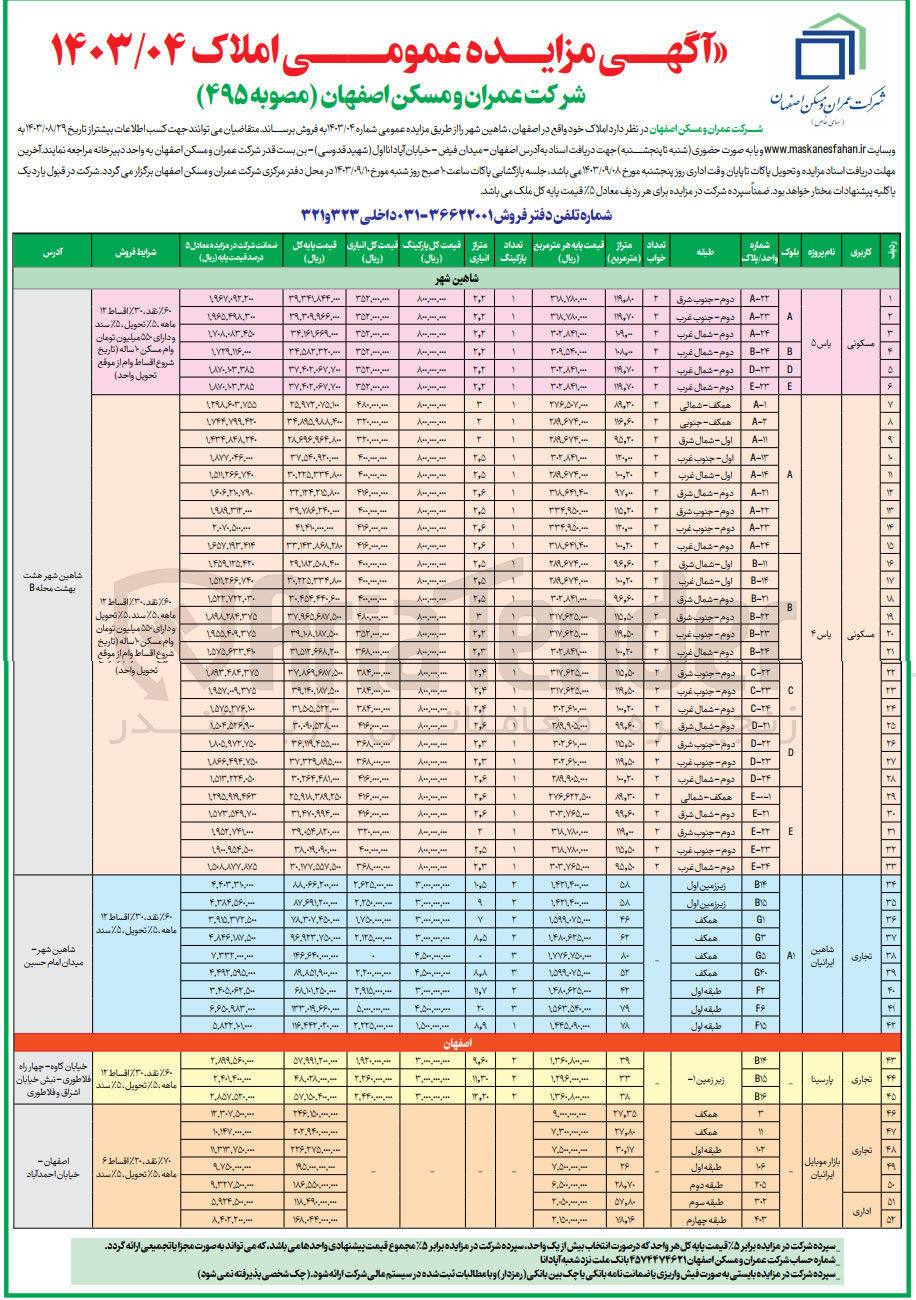The height and width of the screenshot is (1300, 916).
Task: Click the «آدرس» column header
Action: coord(52,249)
